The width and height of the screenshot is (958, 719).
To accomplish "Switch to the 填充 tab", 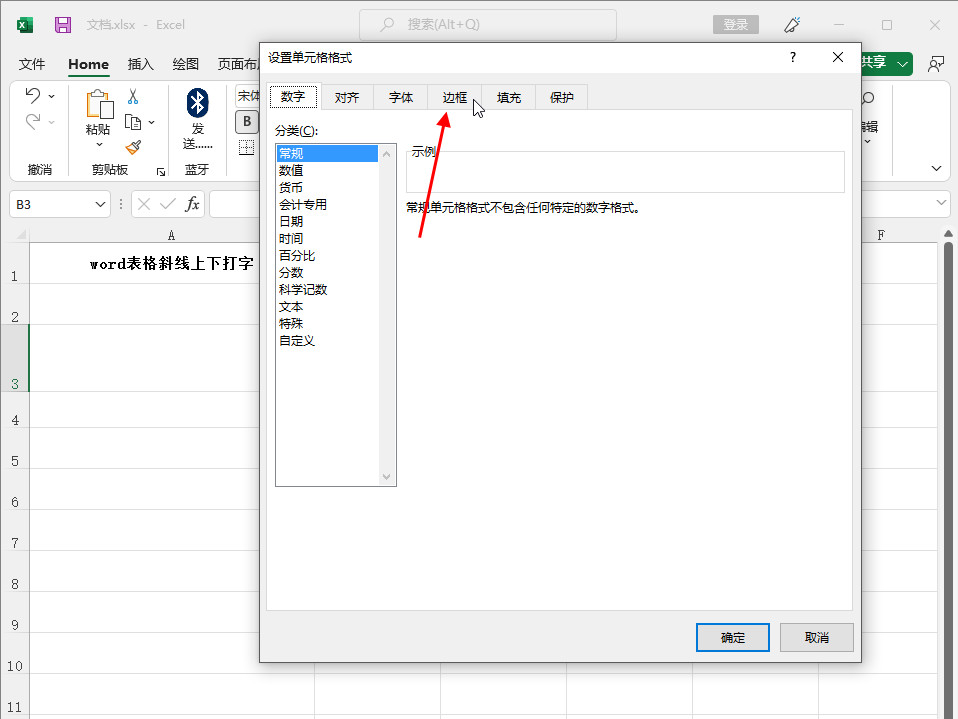I will pos(508,98).
